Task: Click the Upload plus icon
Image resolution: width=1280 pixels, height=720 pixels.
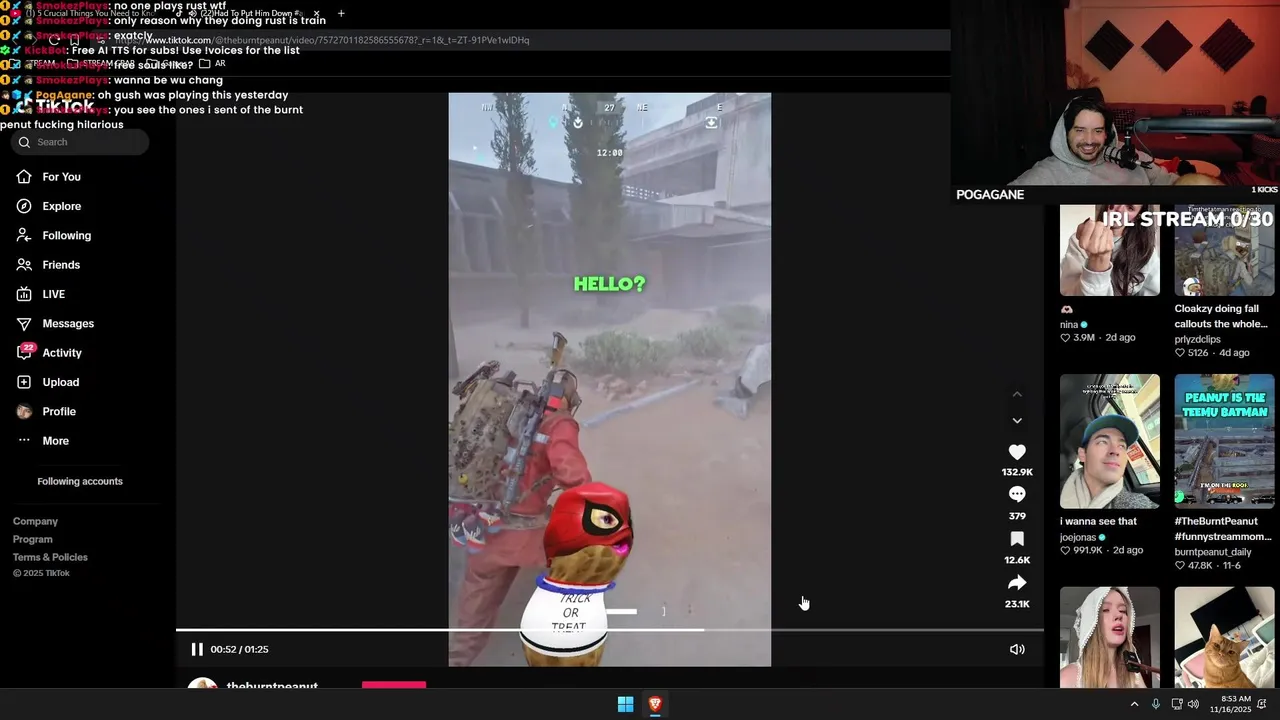Action: (x=24, y=382)
